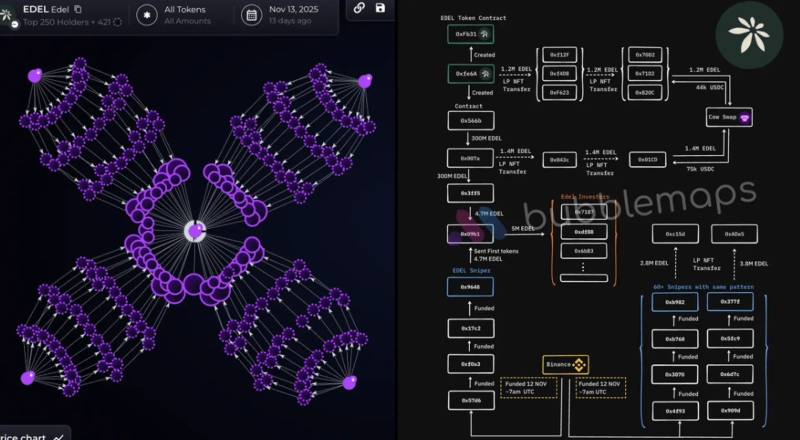This screenshot has height=440, width=800.
Task: Click the asterisk All Tokens icon
Action: point(147,15)
